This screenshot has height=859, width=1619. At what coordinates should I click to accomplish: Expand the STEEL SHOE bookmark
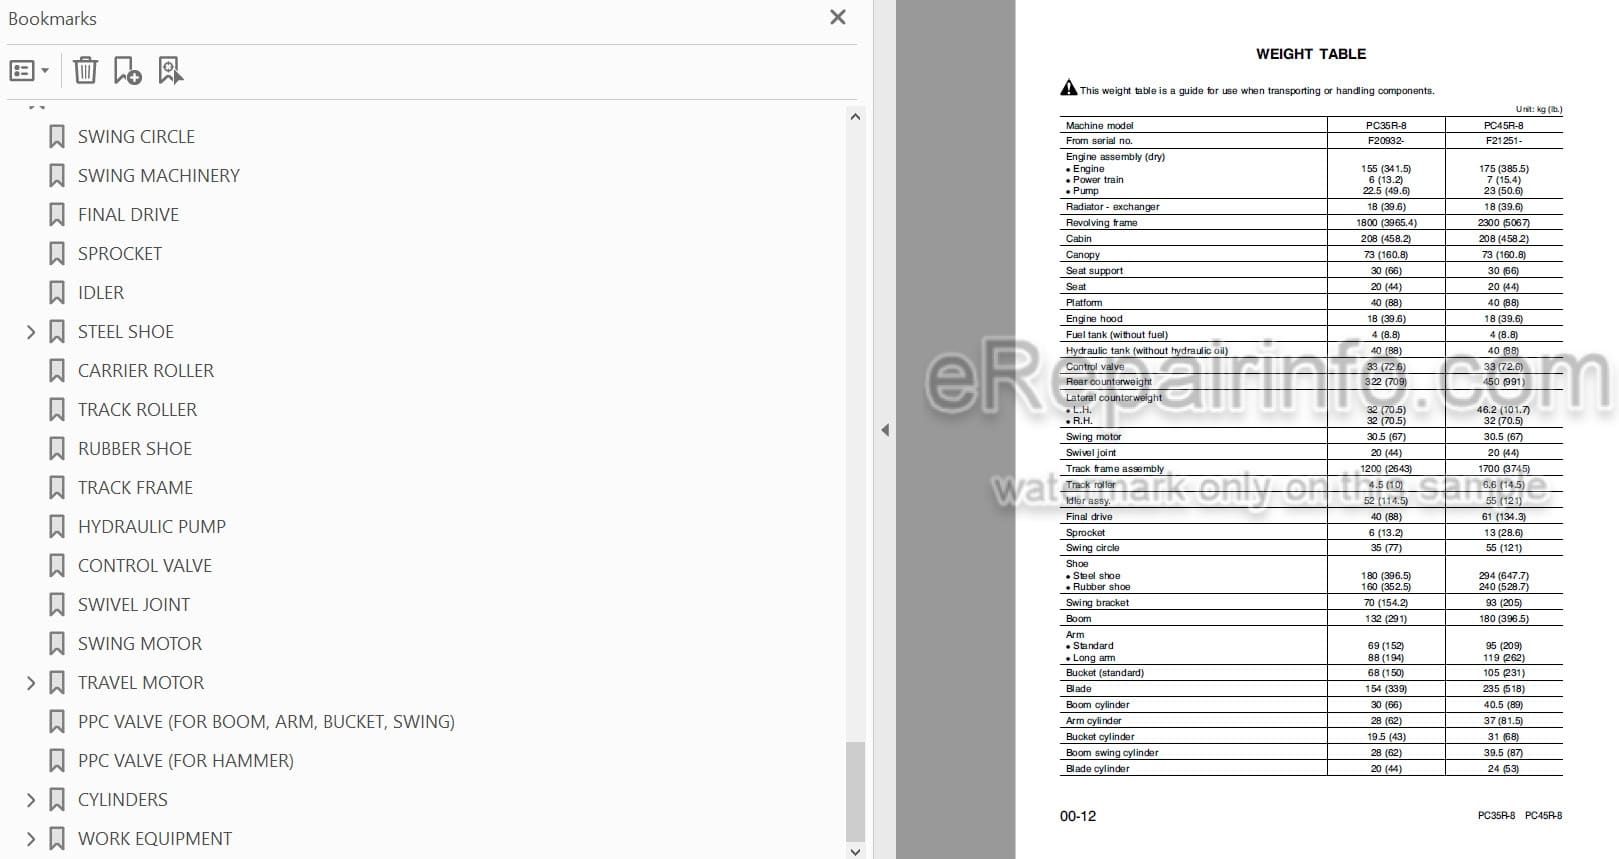[30, 332]
